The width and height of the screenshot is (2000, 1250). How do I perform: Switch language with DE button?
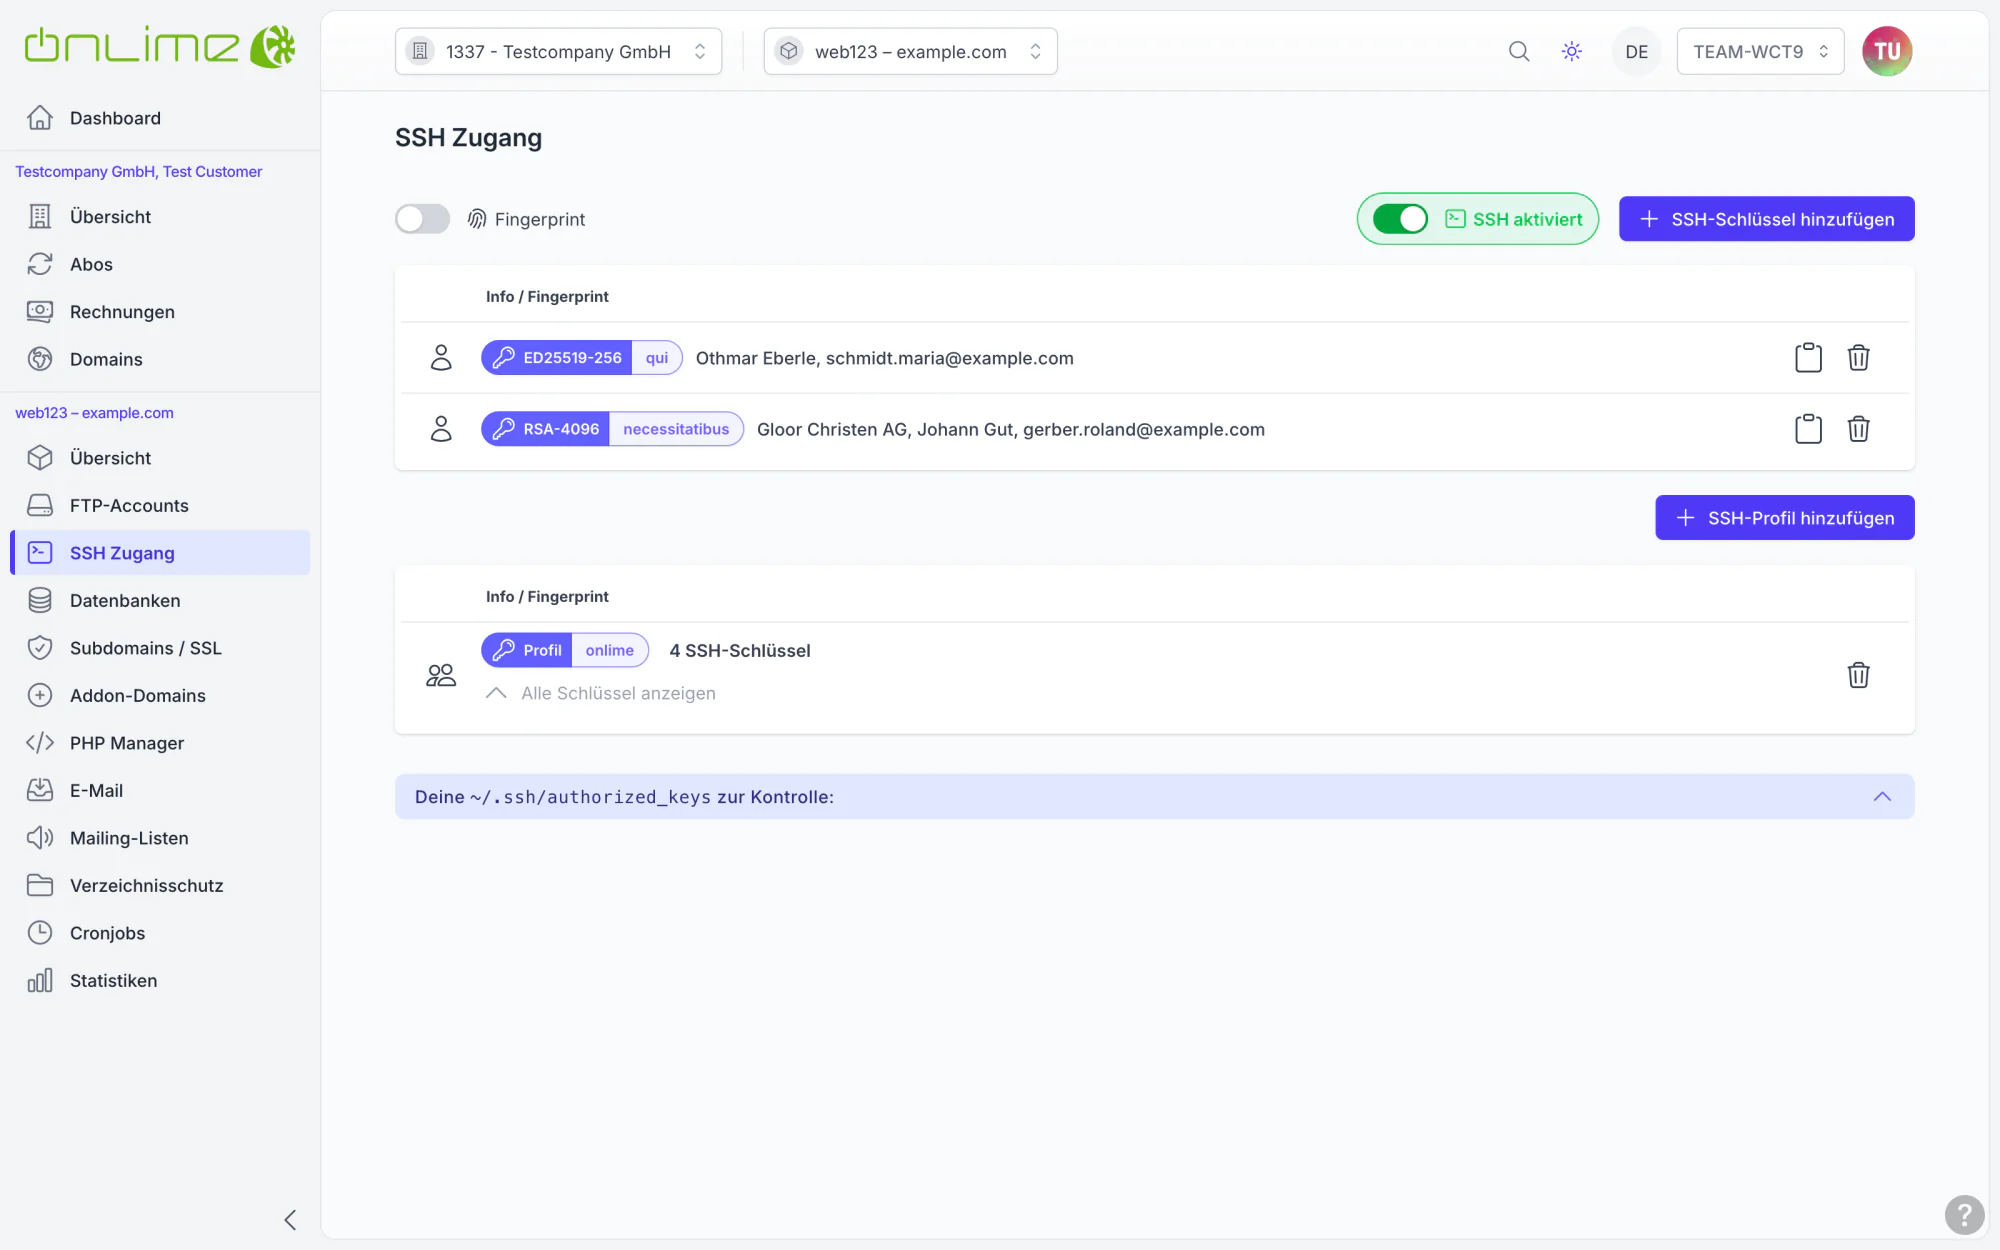1636,51
